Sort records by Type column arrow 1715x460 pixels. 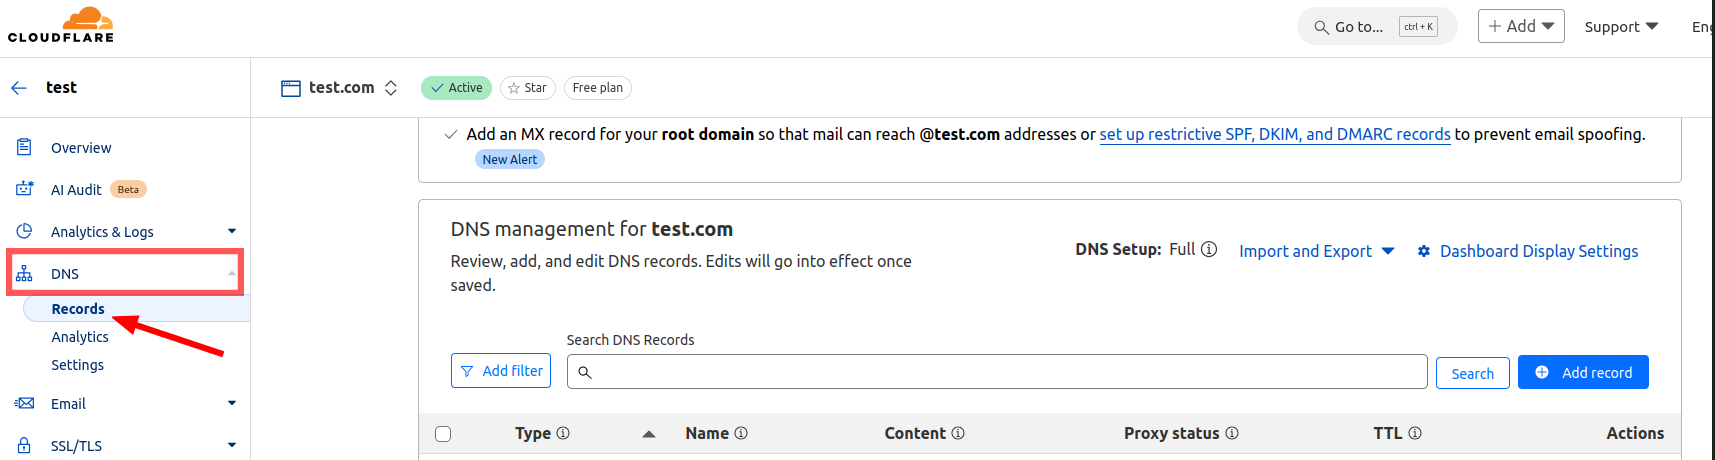(649, 434)
